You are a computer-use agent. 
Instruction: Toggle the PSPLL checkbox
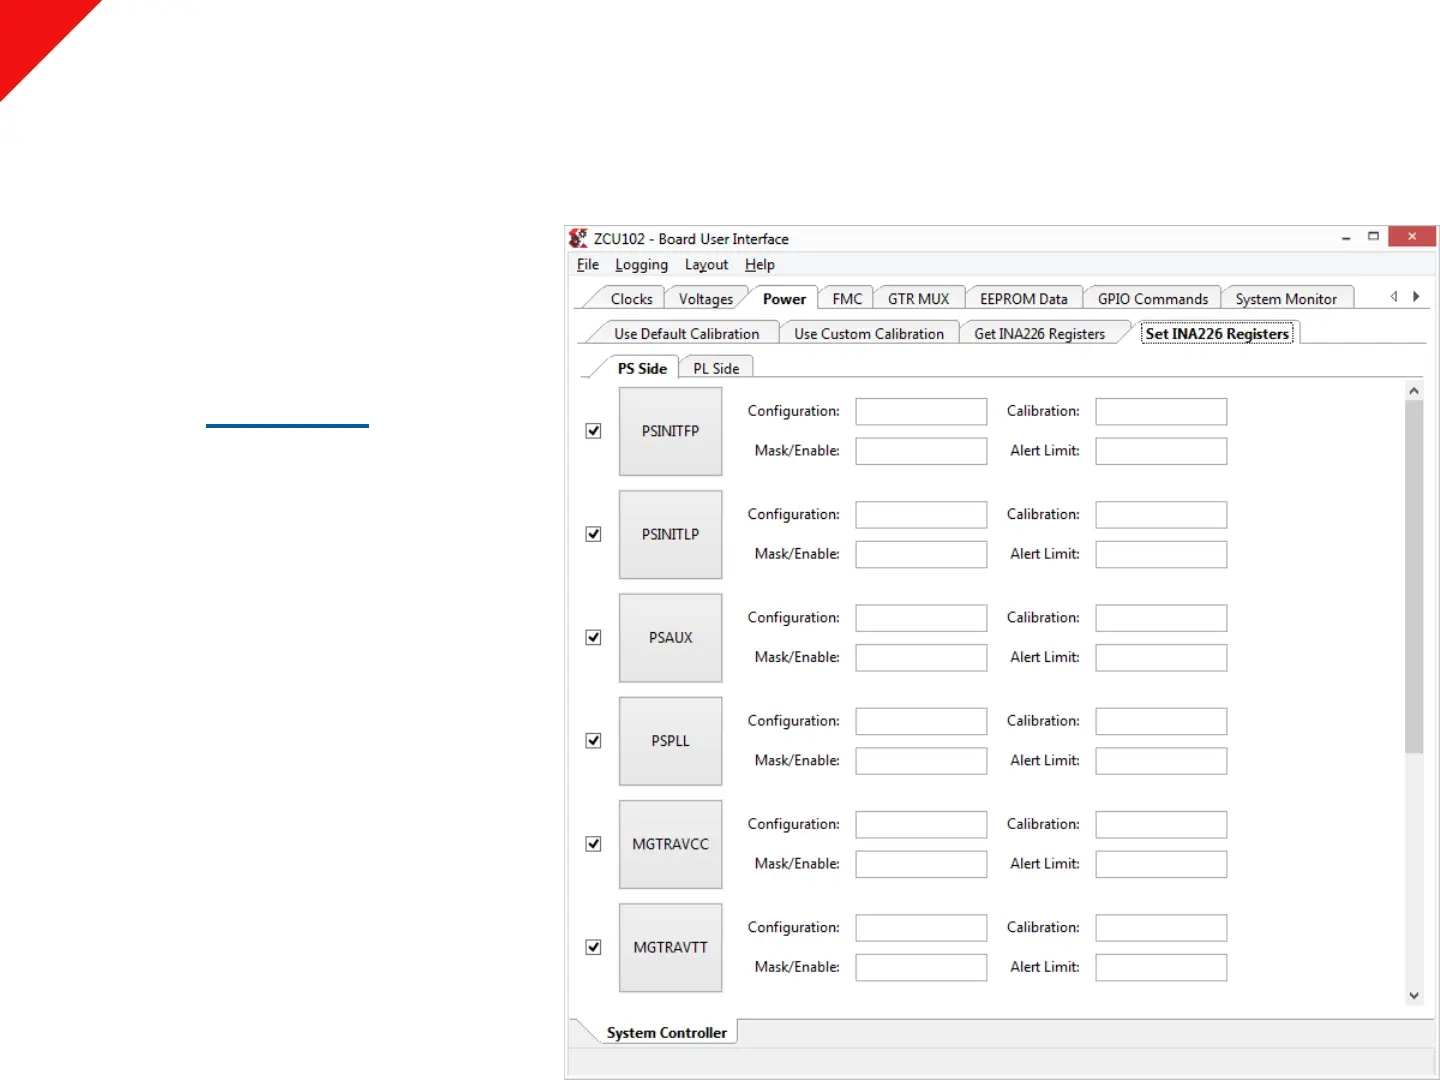point(594,741)
